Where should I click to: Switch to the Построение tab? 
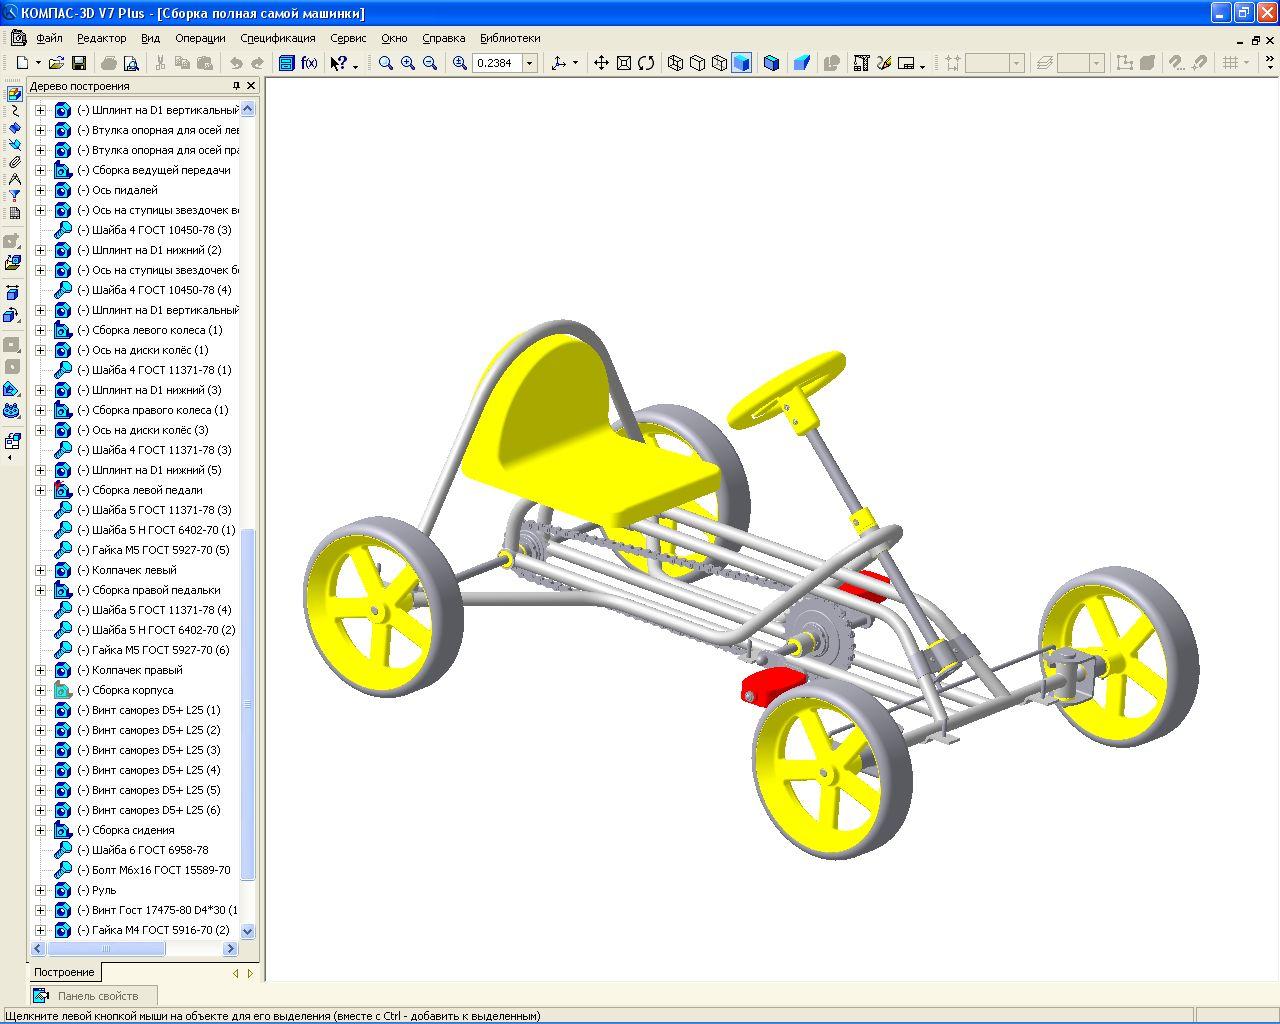coord(64,972)
